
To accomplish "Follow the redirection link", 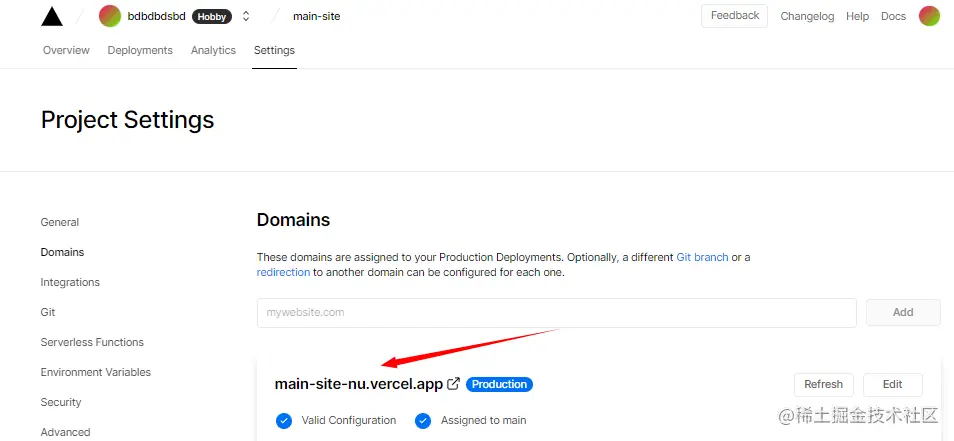I will [x=283, y=272].
